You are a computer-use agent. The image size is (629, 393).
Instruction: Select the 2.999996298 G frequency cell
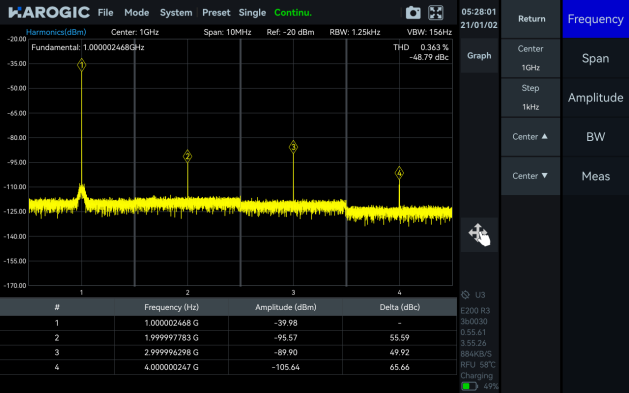tap(171, 352)
